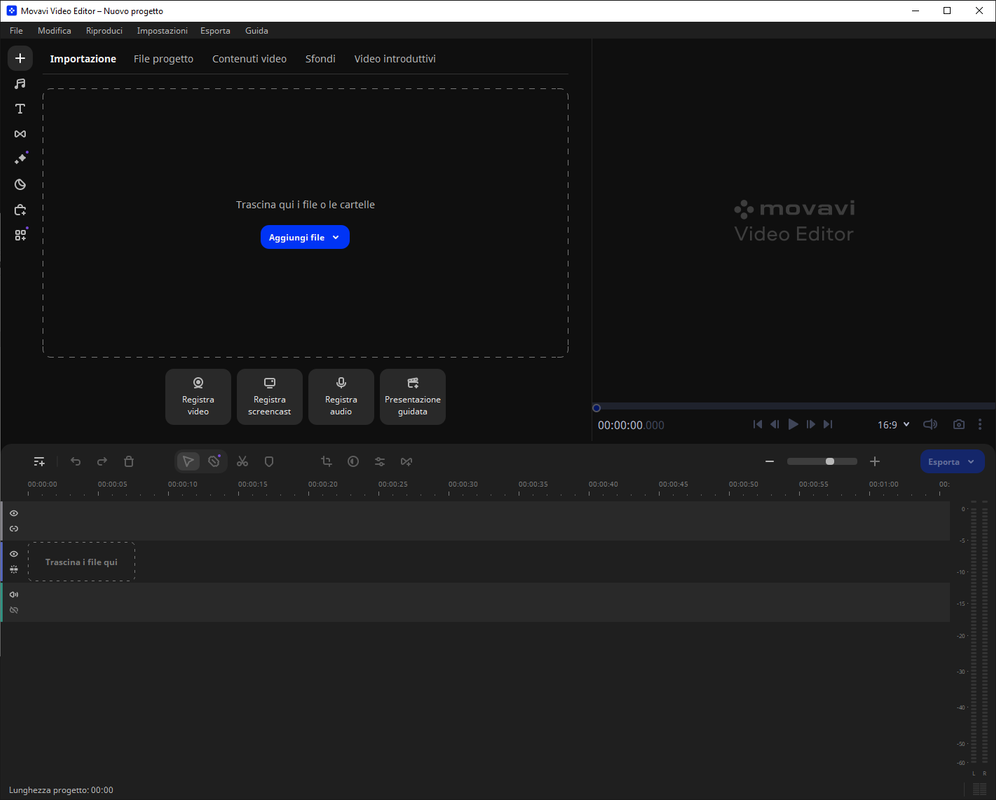The width and height of the screenshot is (996, 800).
Task: Mute the audio track speaker icon
Action: point(14,595)
